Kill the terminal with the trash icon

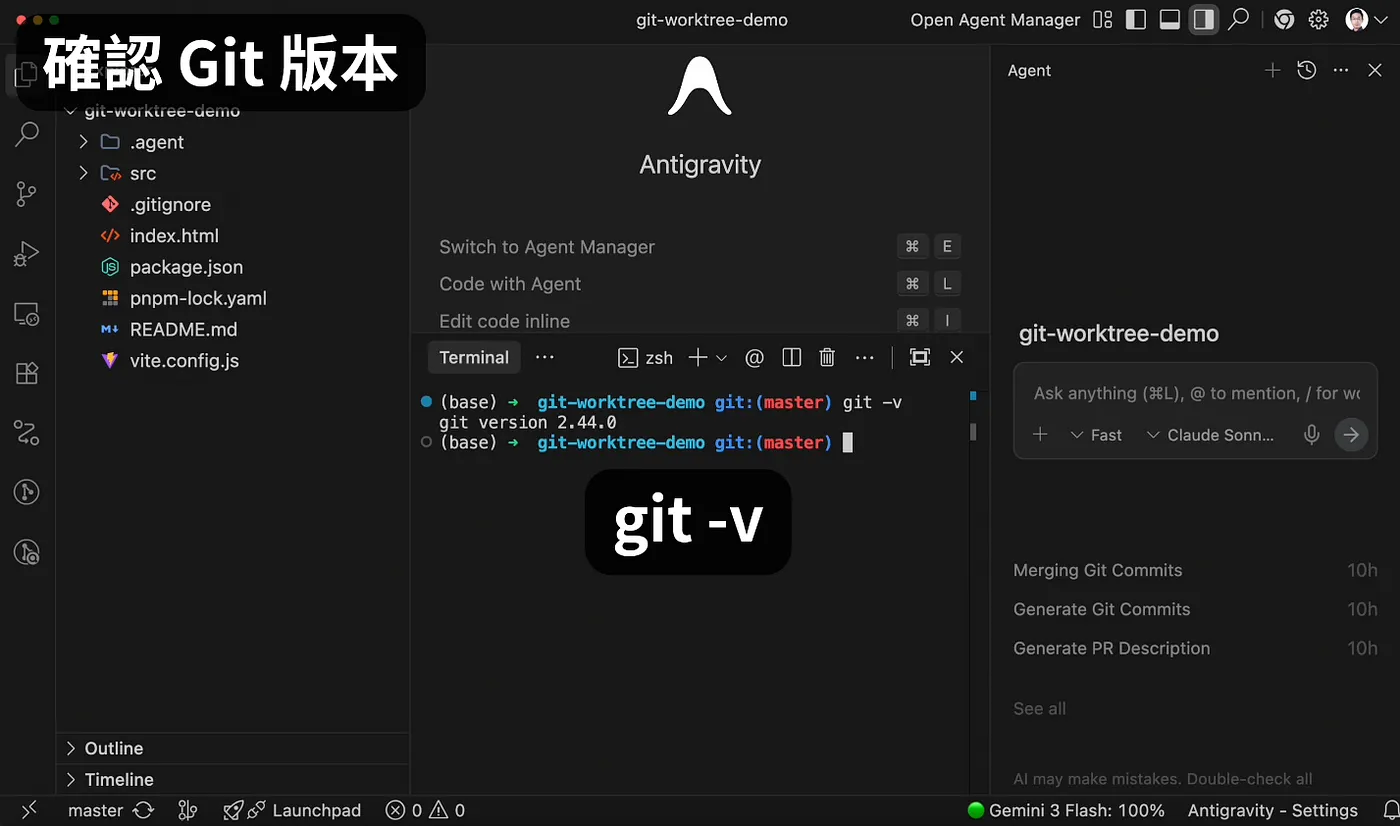pyautogui.click(x=827, y=357)
